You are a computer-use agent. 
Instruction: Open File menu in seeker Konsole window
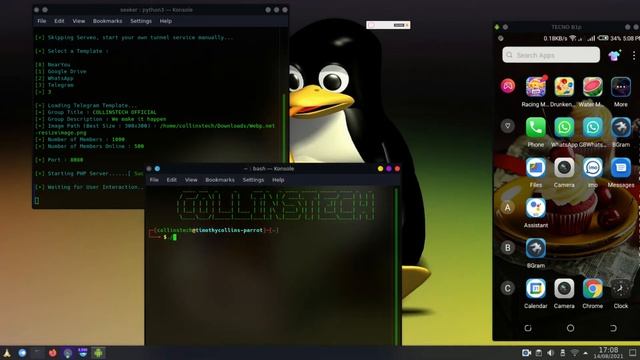click(x=42, y=21)
